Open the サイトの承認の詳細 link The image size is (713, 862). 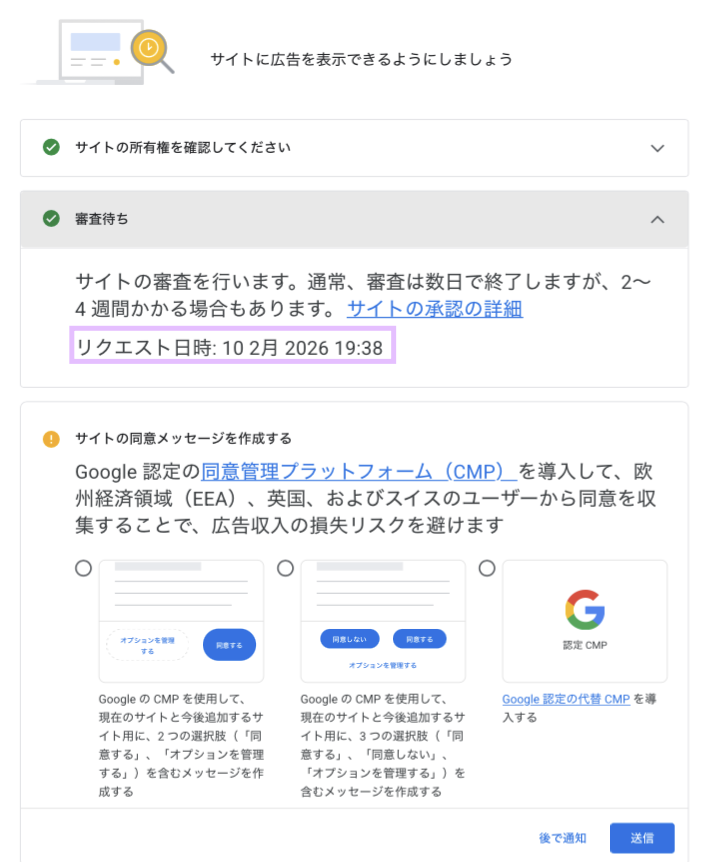(x=434, y=309)
